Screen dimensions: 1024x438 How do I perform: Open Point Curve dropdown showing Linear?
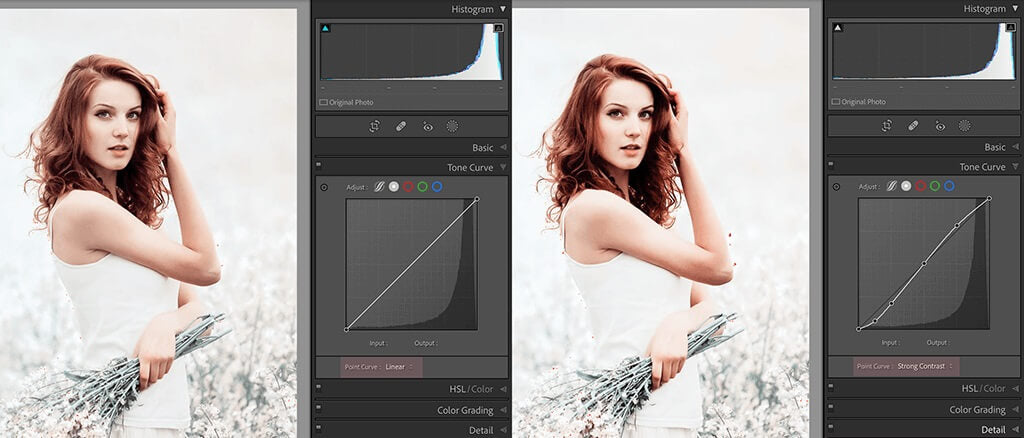(398, 367)
